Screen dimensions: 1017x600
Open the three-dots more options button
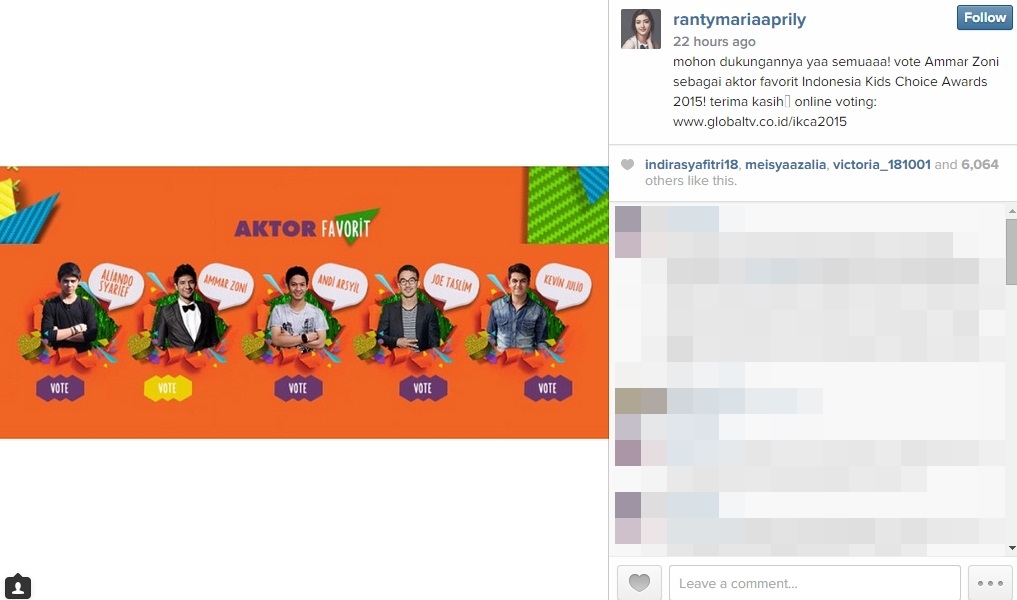pos(990,582)
